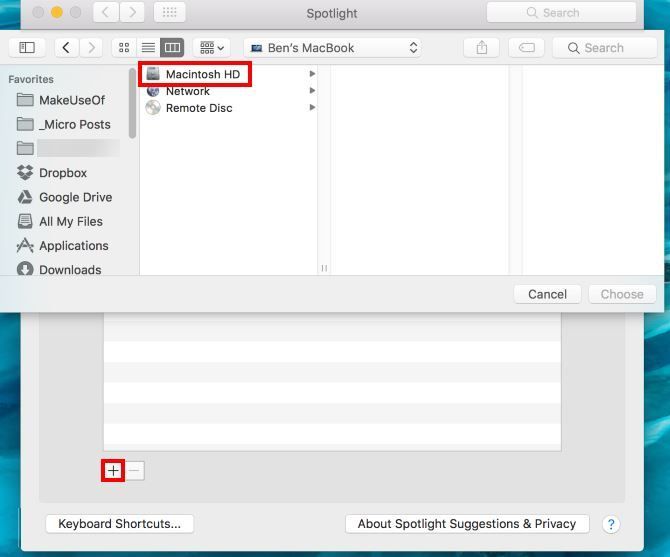Select Applications in Favorites sidebar
The image size is (670, 557).
click(x=73, y=245)
